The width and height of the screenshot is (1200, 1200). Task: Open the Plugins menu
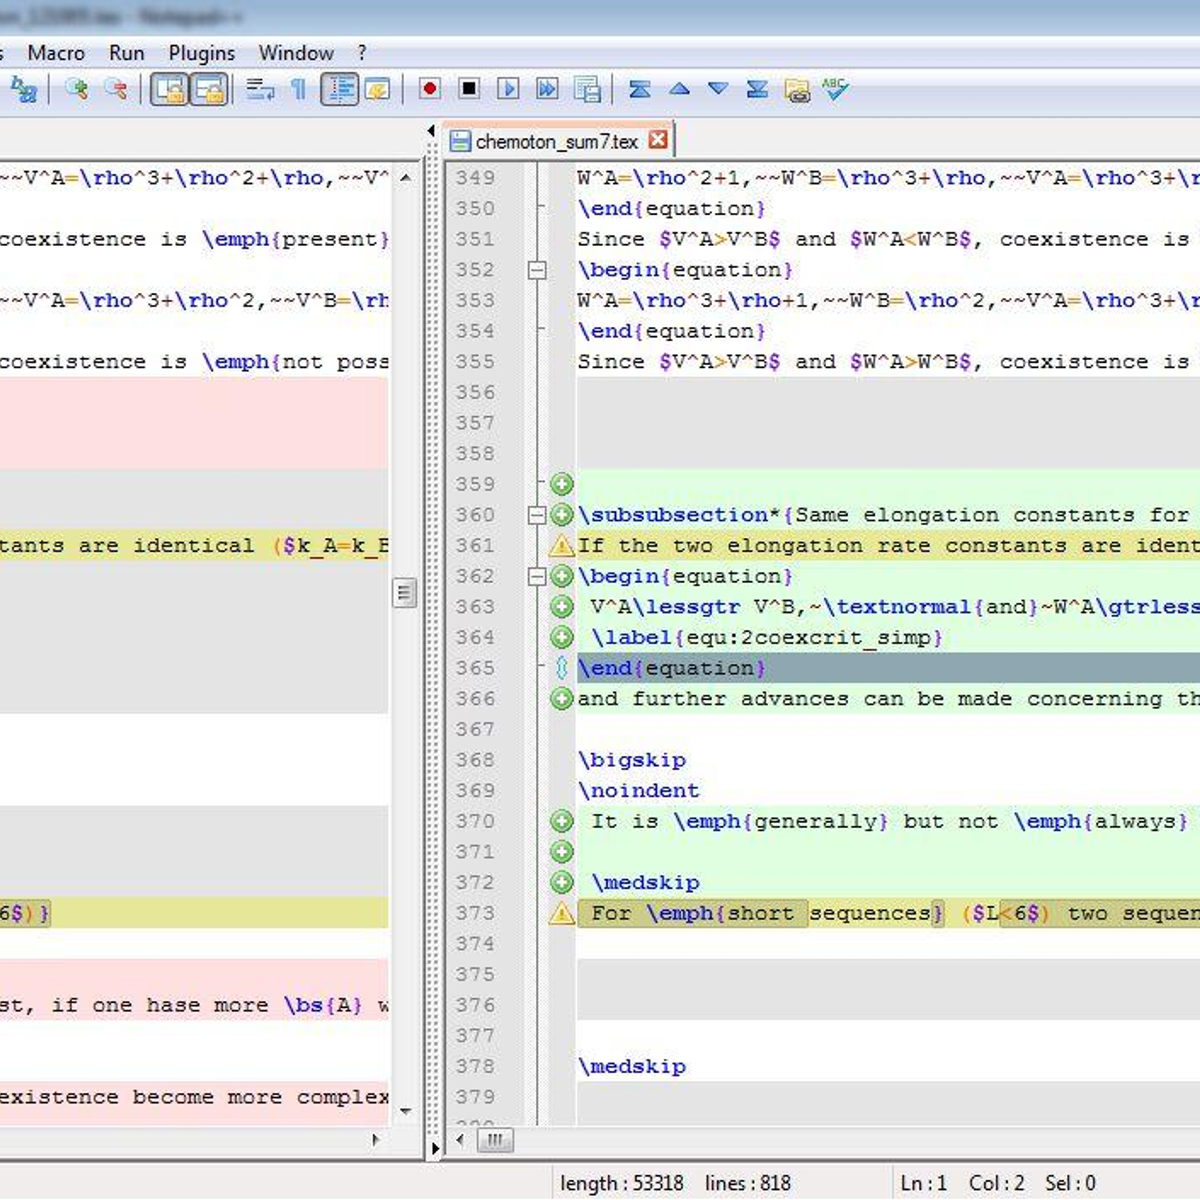point(201,53)
